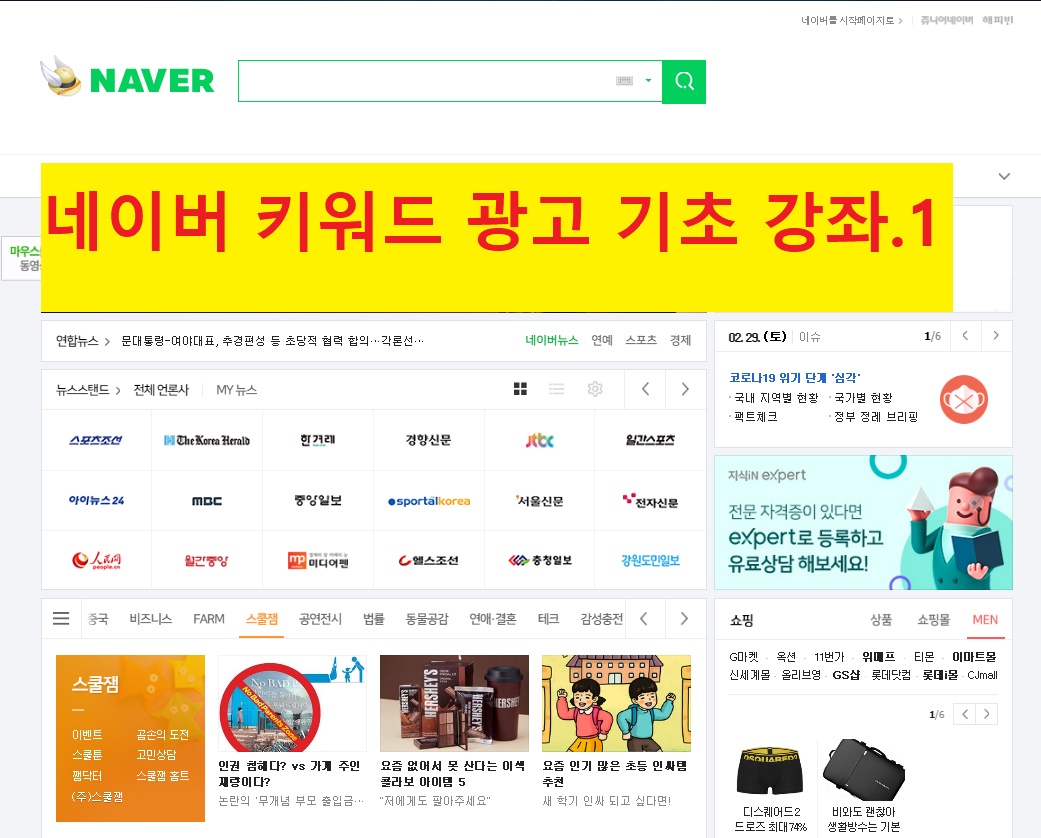Open the 전자신문 press logo

point(650,501)
